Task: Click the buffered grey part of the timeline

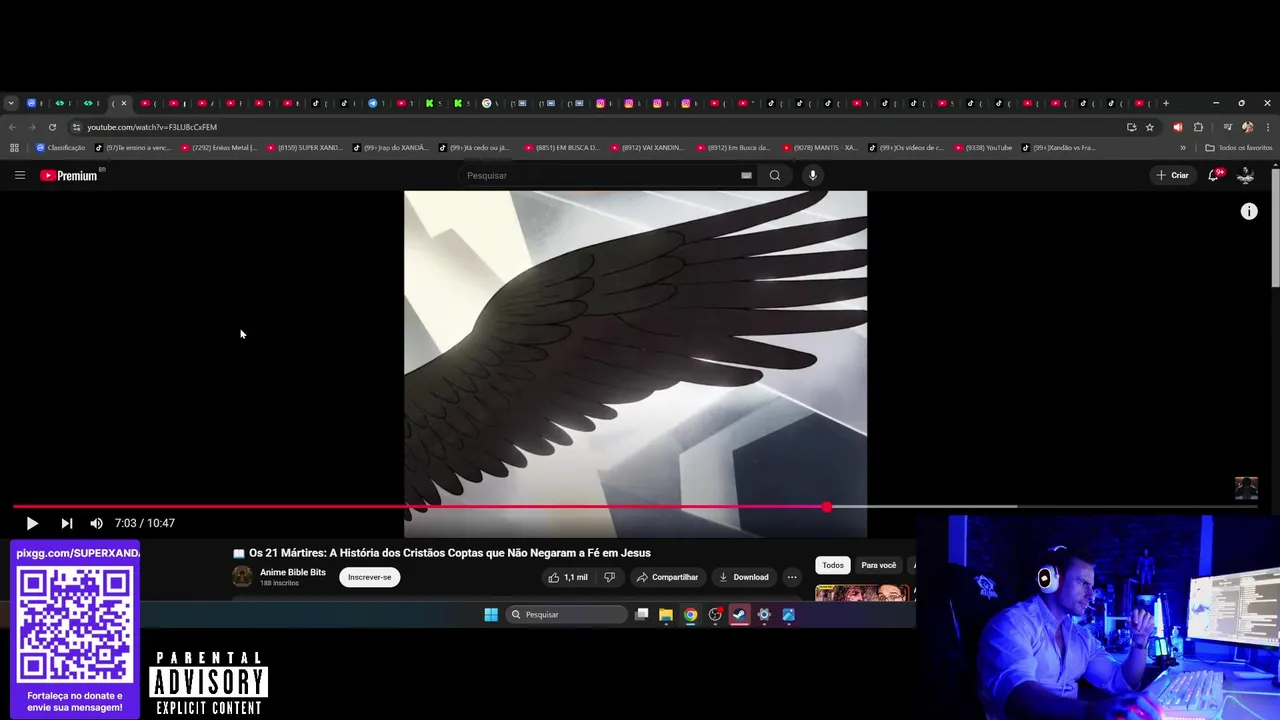Action: (924, 507)
